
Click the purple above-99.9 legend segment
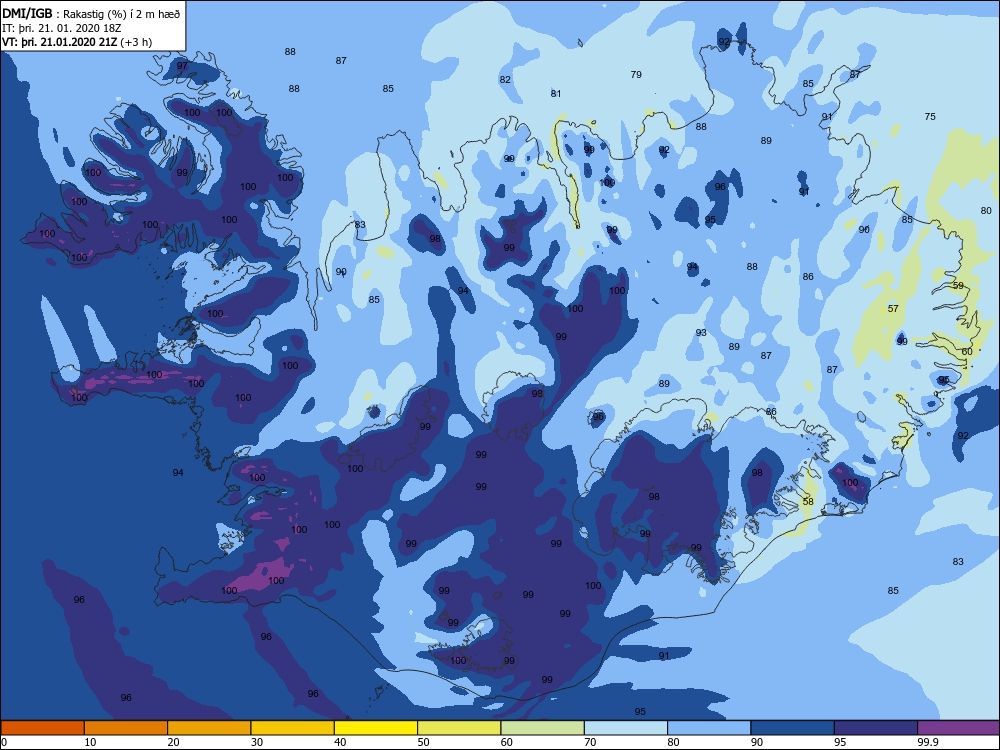point(959,728)
